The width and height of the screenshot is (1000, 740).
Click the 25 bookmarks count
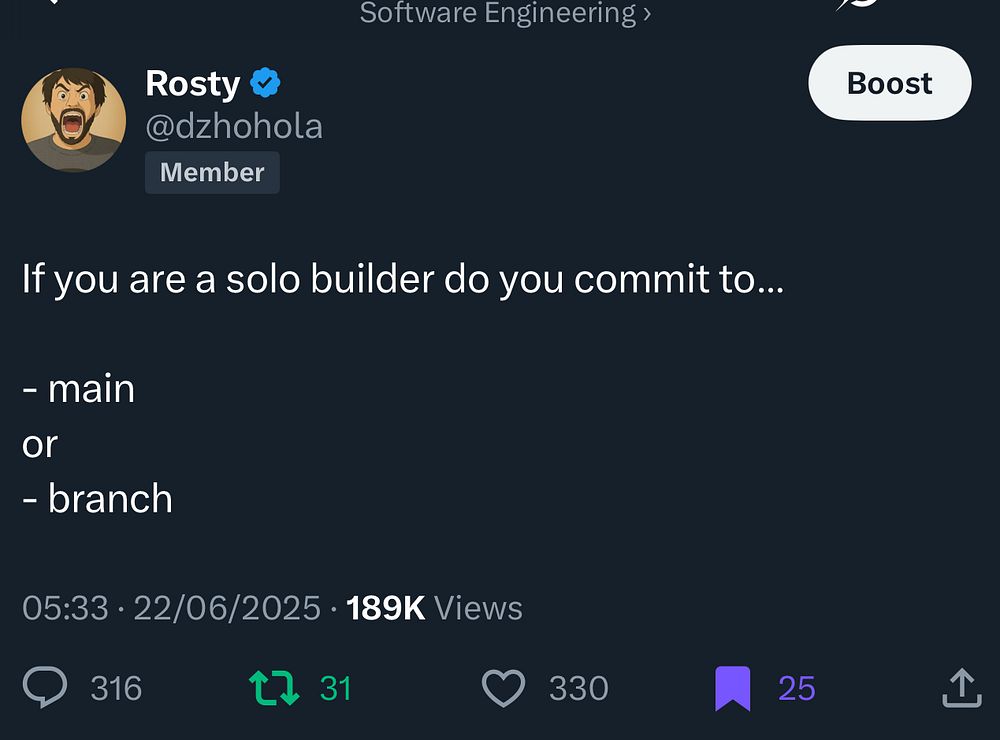797,688
